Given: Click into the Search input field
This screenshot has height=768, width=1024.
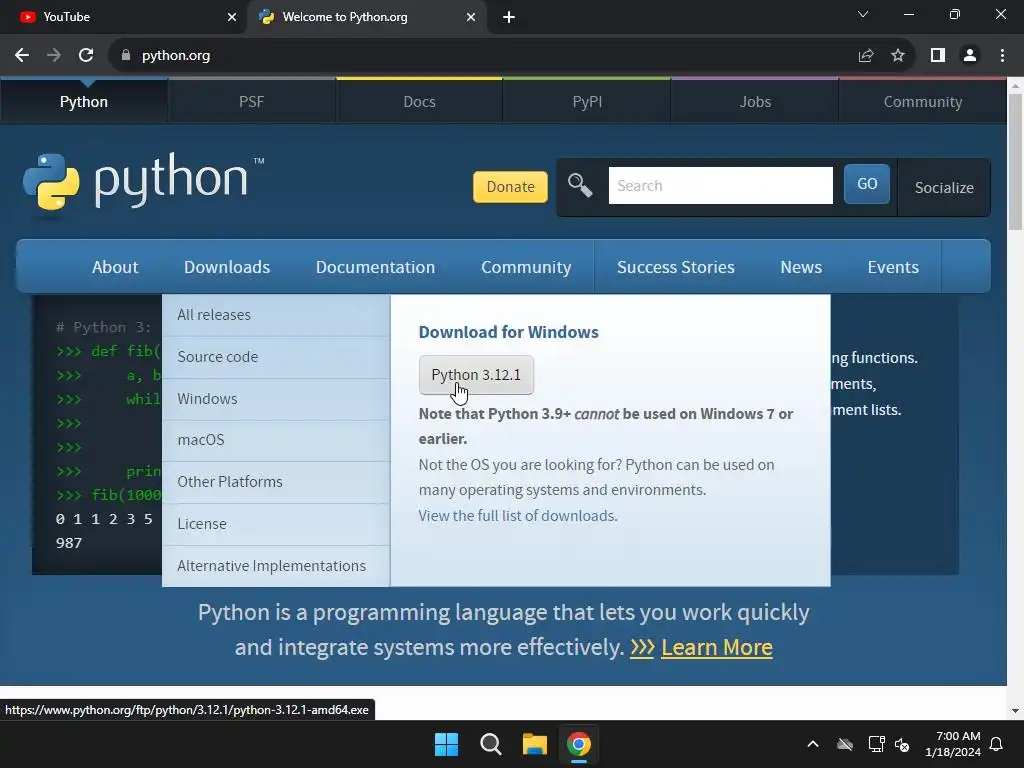Looking at the screenshot, I should click(x=720, y=185).
